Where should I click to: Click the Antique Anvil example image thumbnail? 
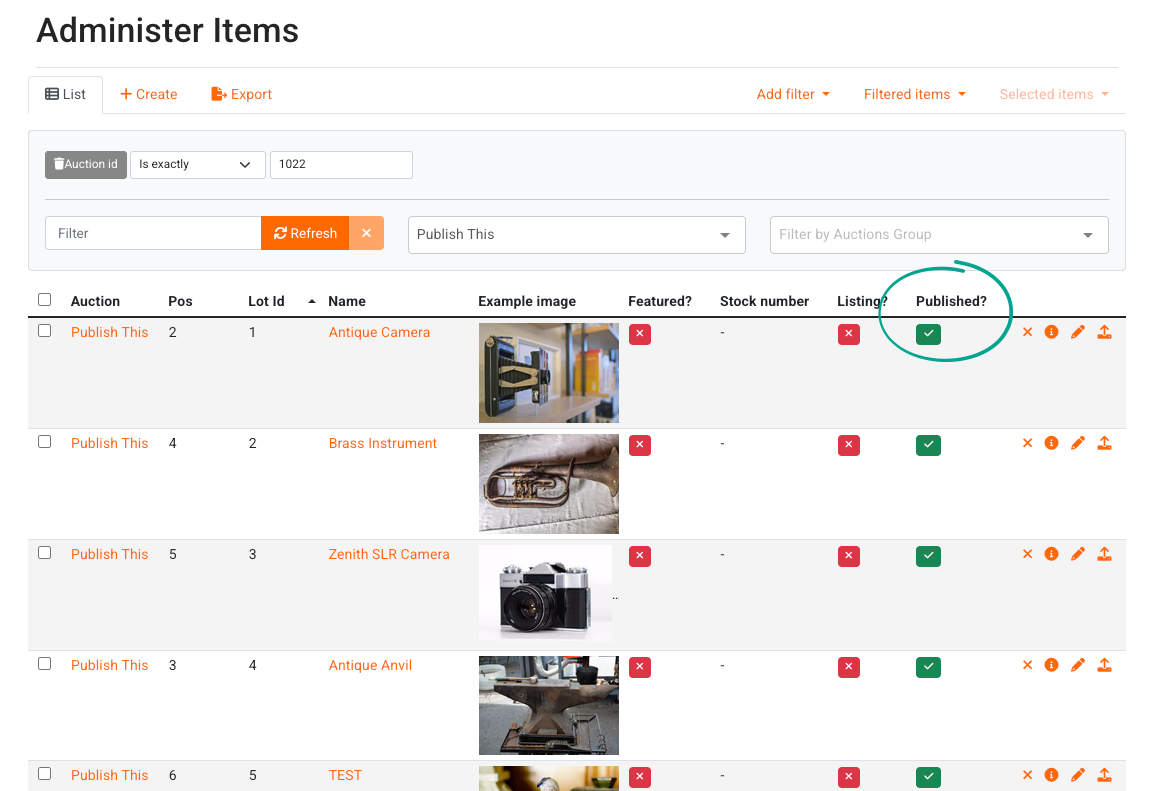[548, 705]
